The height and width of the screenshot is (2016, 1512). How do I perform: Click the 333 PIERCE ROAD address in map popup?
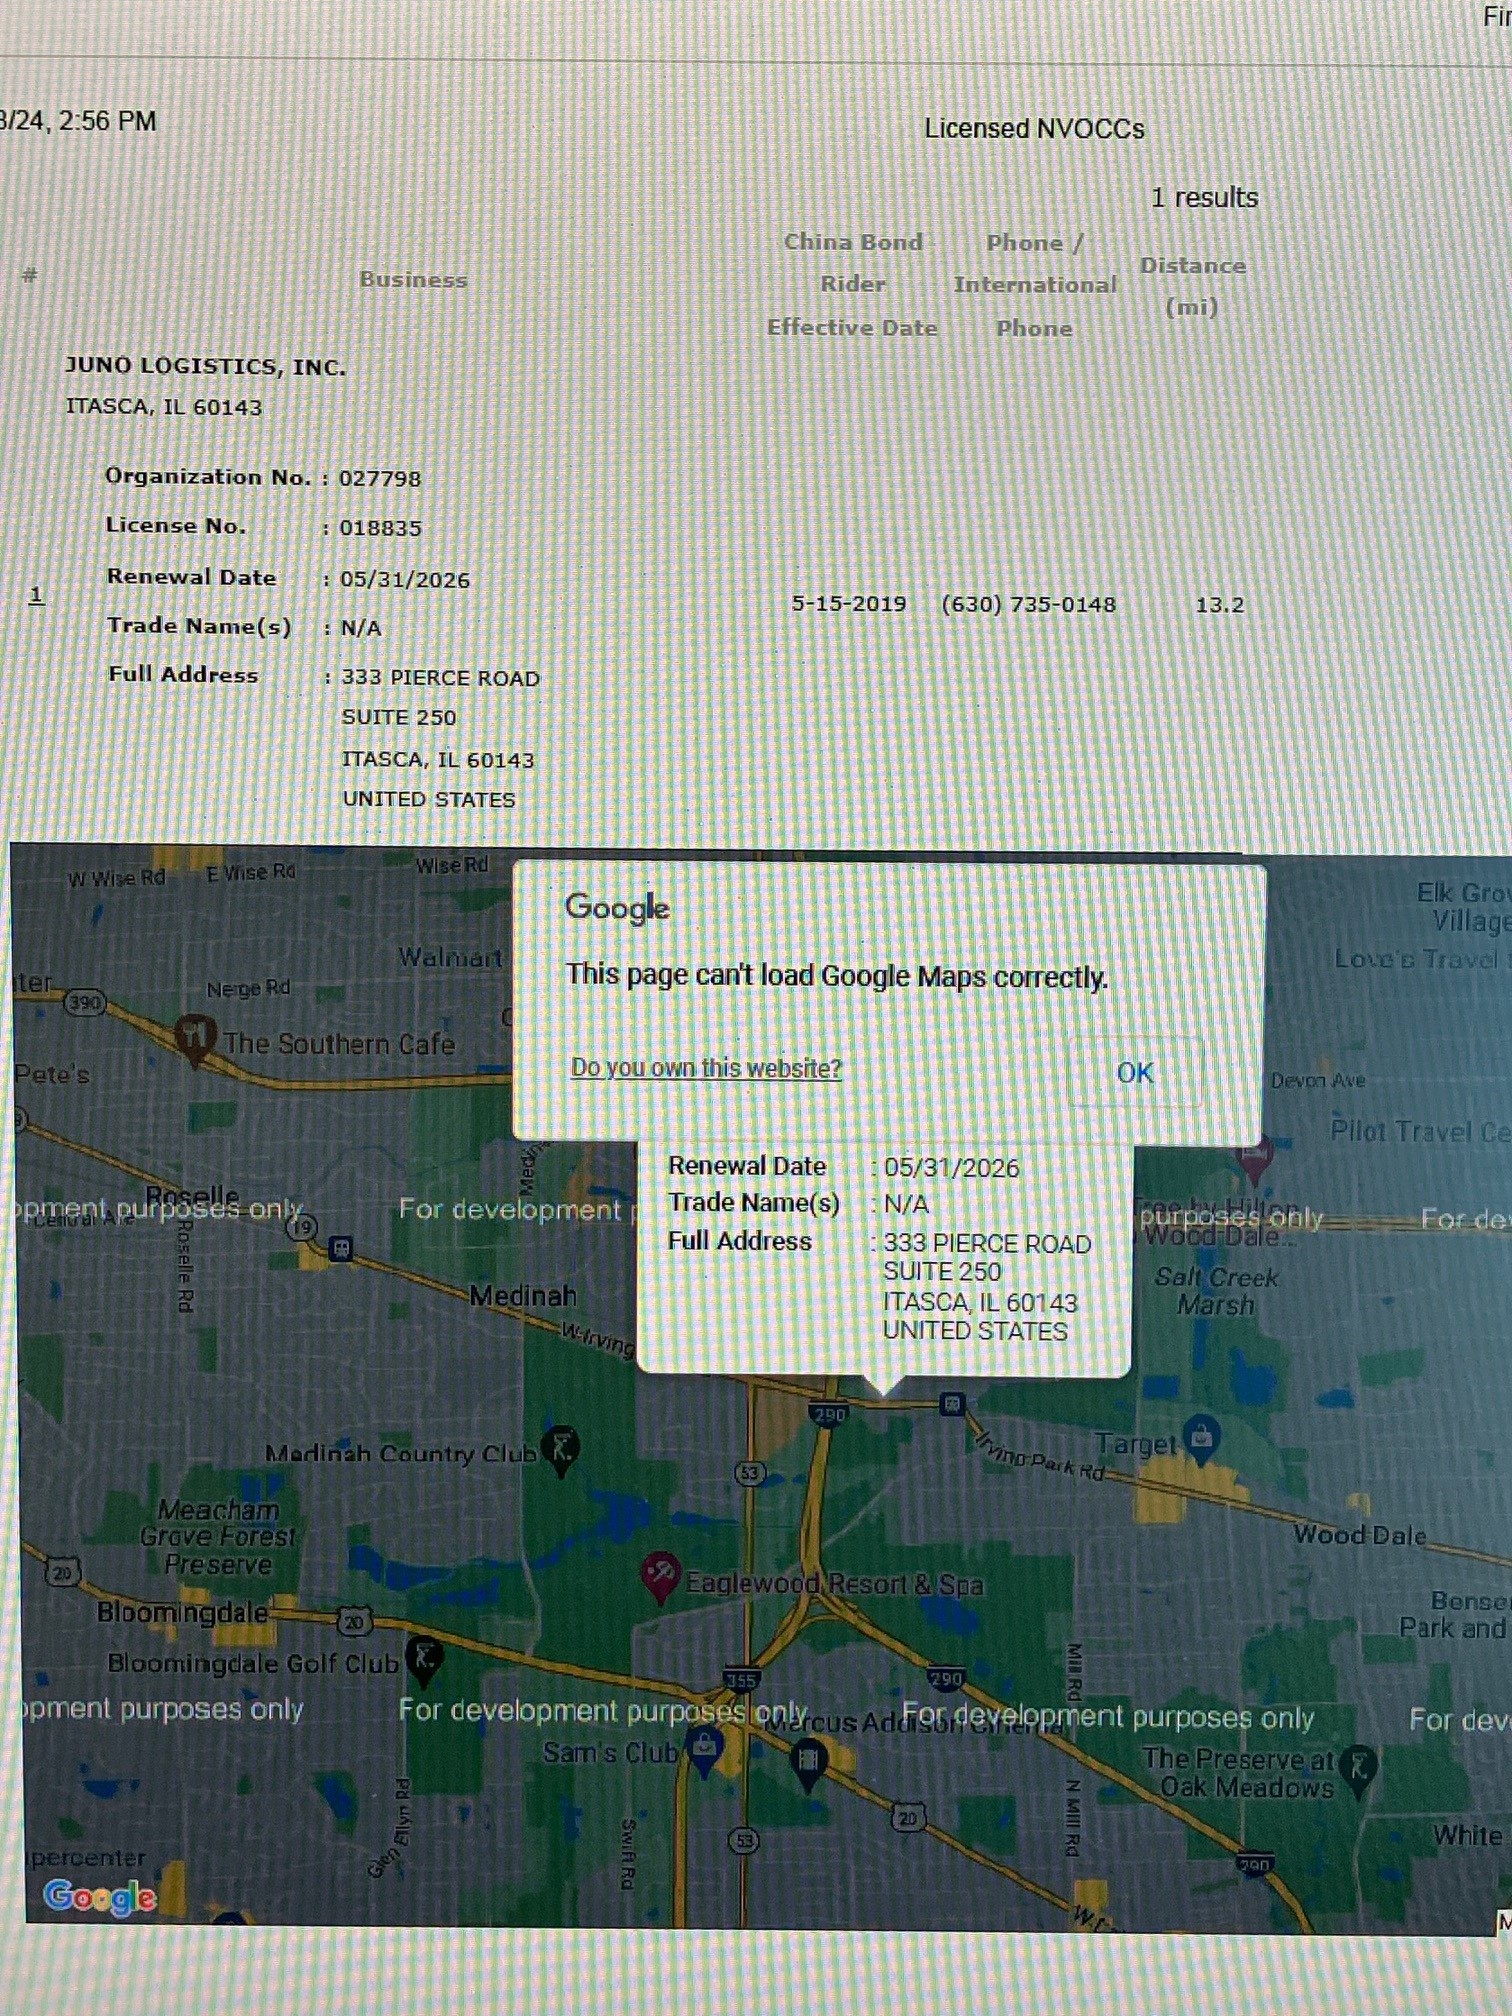tap(987, 1244)
